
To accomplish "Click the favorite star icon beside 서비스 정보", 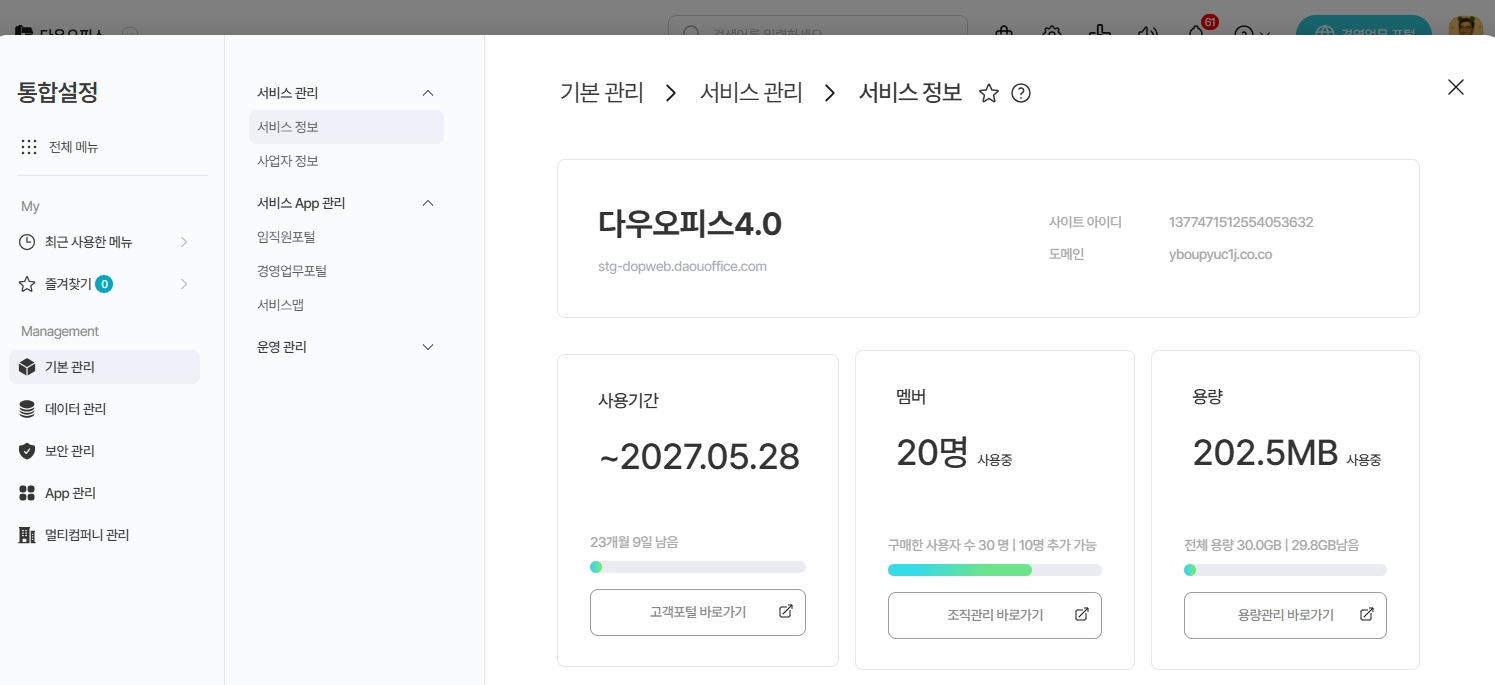I will tap(988, 93).
